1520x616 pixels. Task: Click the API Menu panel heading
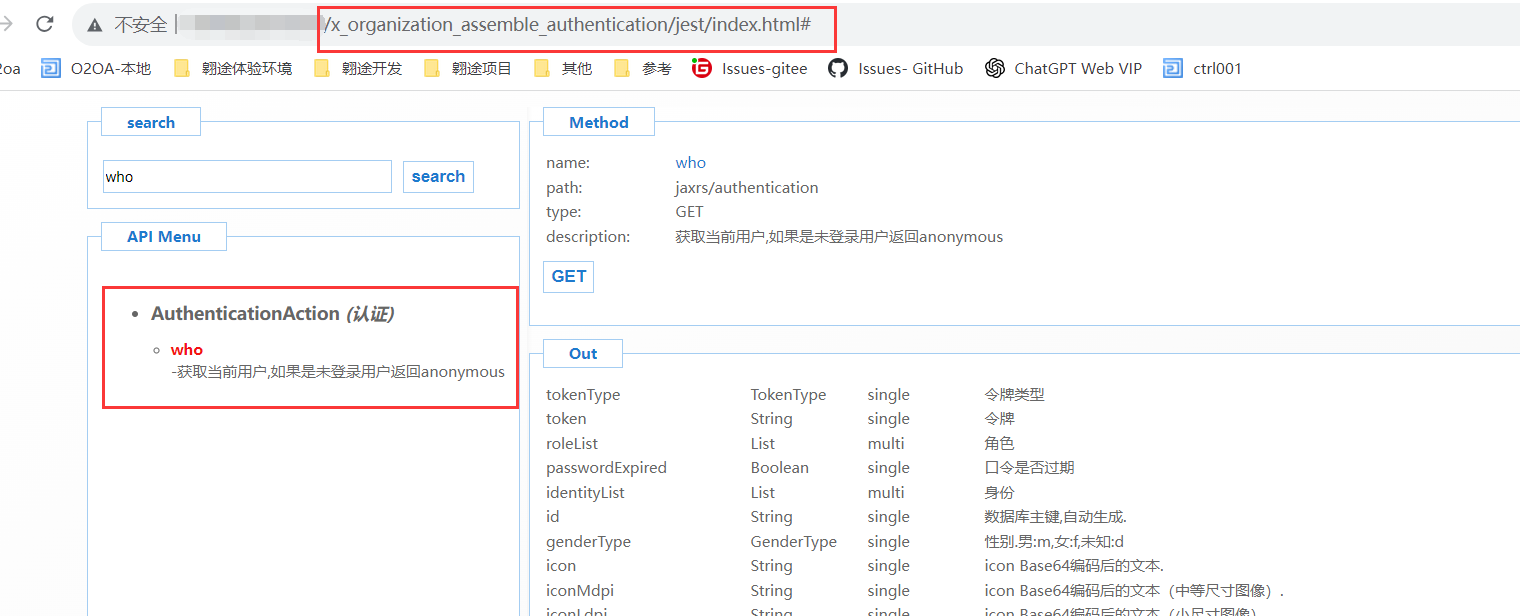coord(164,237)
